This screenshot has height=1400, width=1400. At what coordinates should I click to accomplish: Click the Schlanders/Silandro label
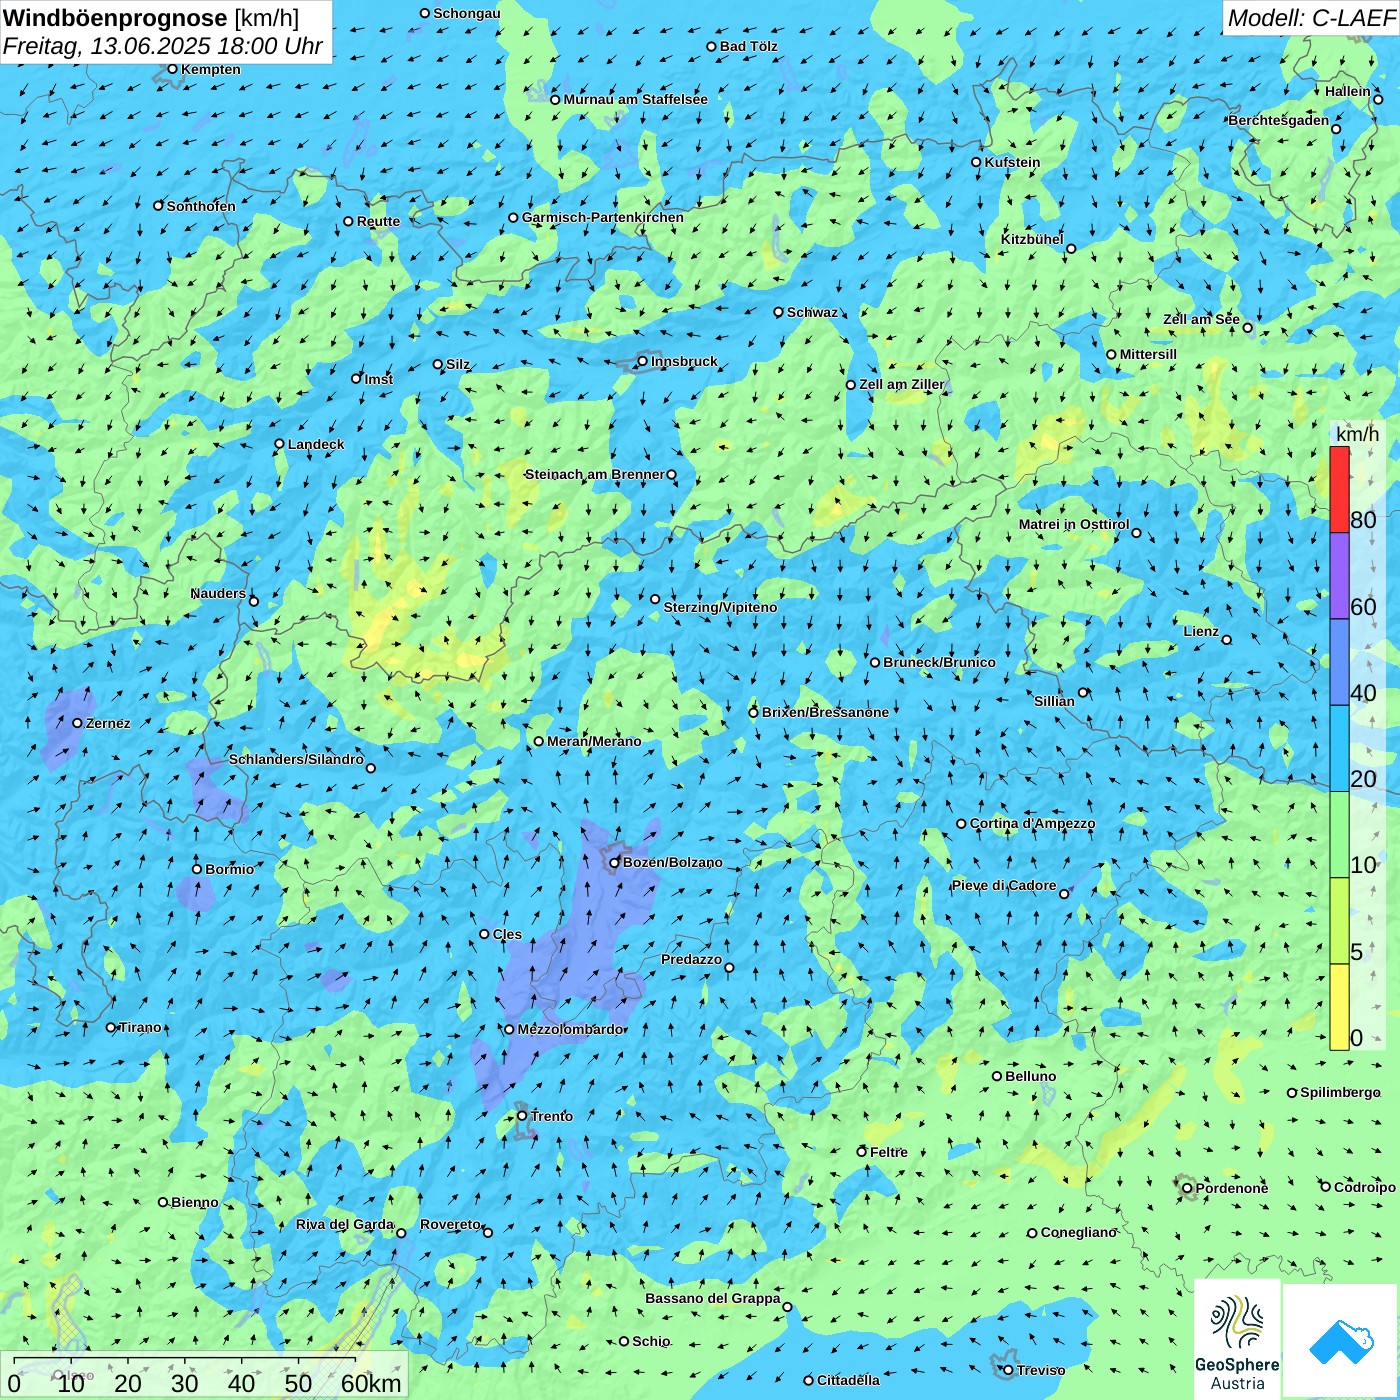pyautogui.click(x=296, y=759)
